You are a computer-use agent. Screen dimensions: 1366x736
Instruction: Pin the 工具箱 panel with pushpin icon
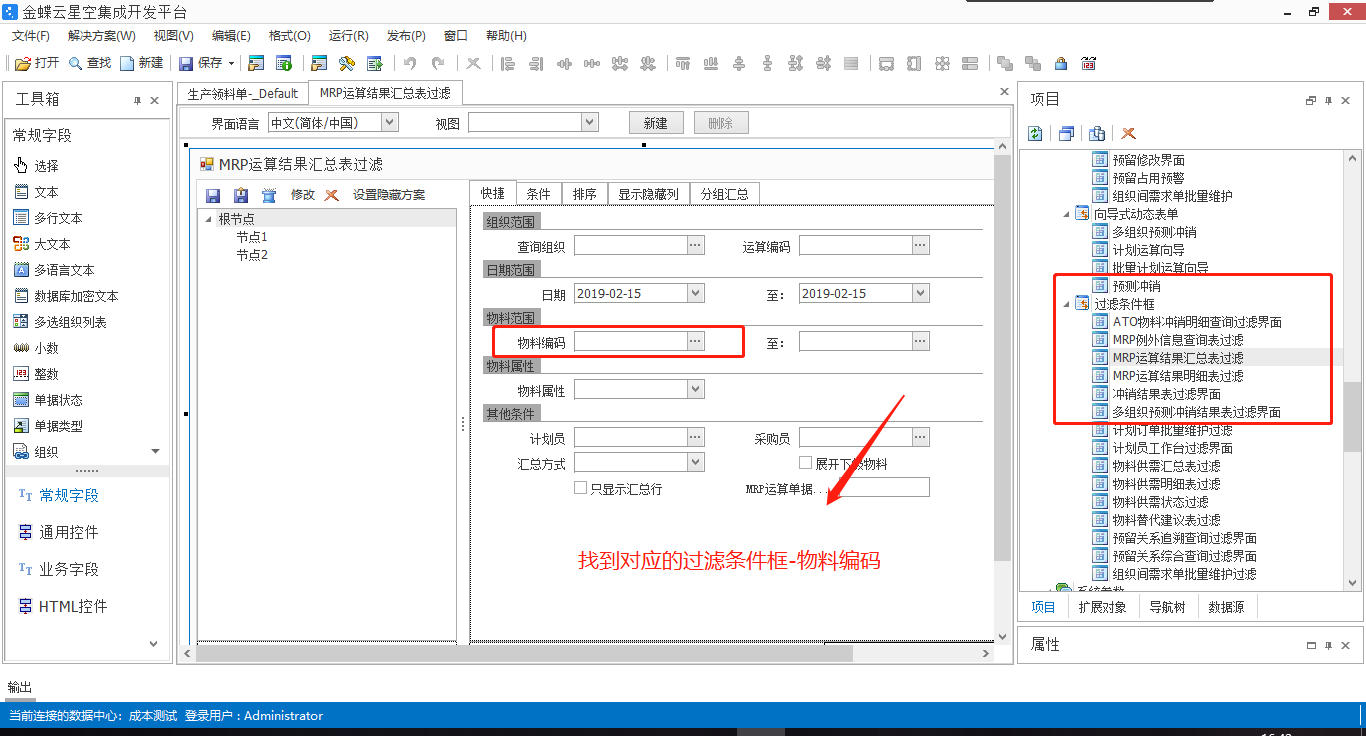point(138,101)
